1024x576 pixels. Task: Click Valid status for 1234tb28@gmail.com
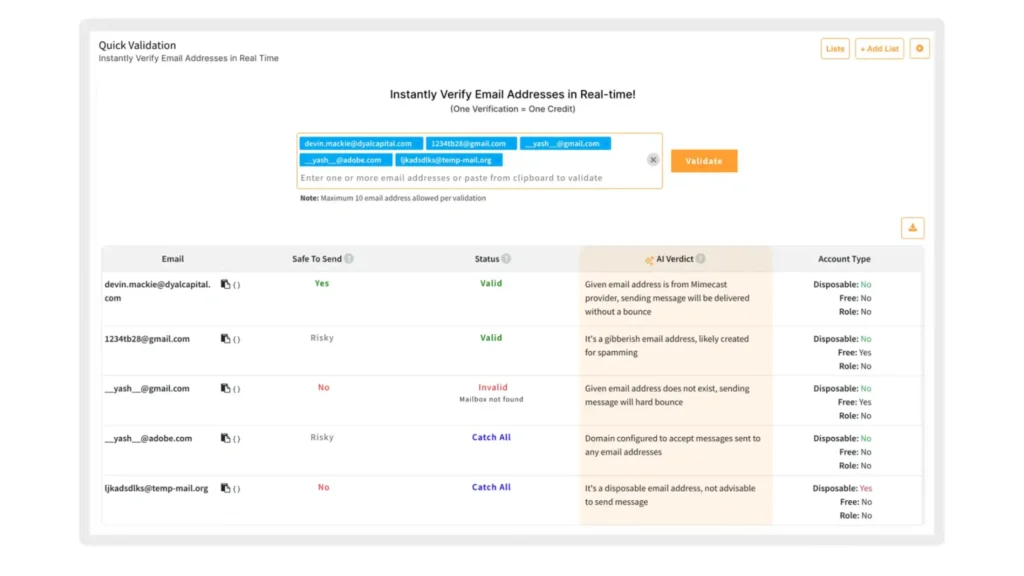491,338
